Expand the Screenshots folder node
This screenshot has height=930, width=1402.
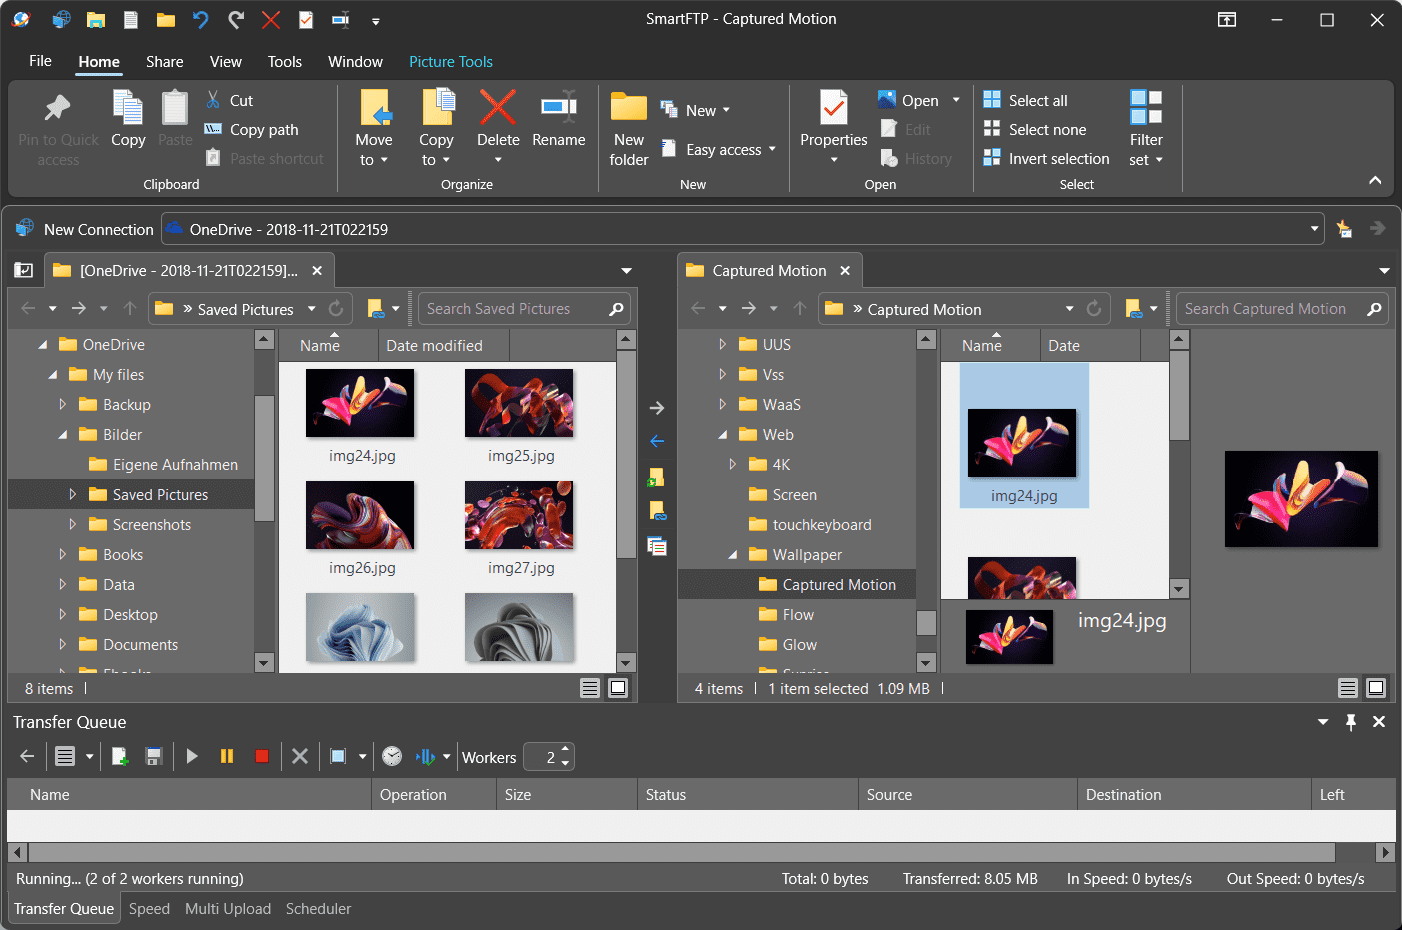pyautogui.click(x=72, y=525)
